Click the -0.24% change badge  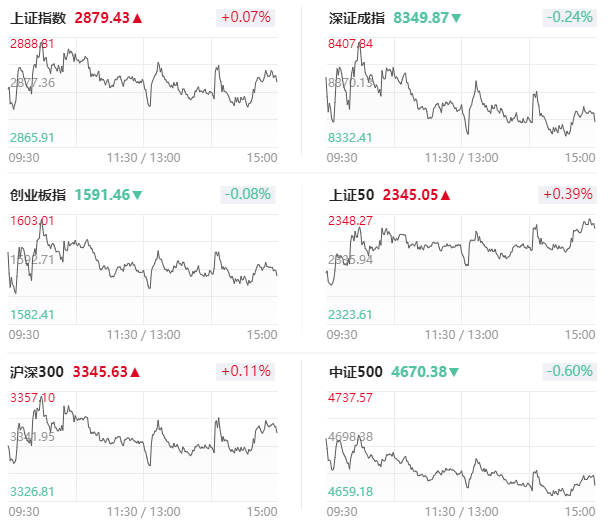click(x=570, y=18)
